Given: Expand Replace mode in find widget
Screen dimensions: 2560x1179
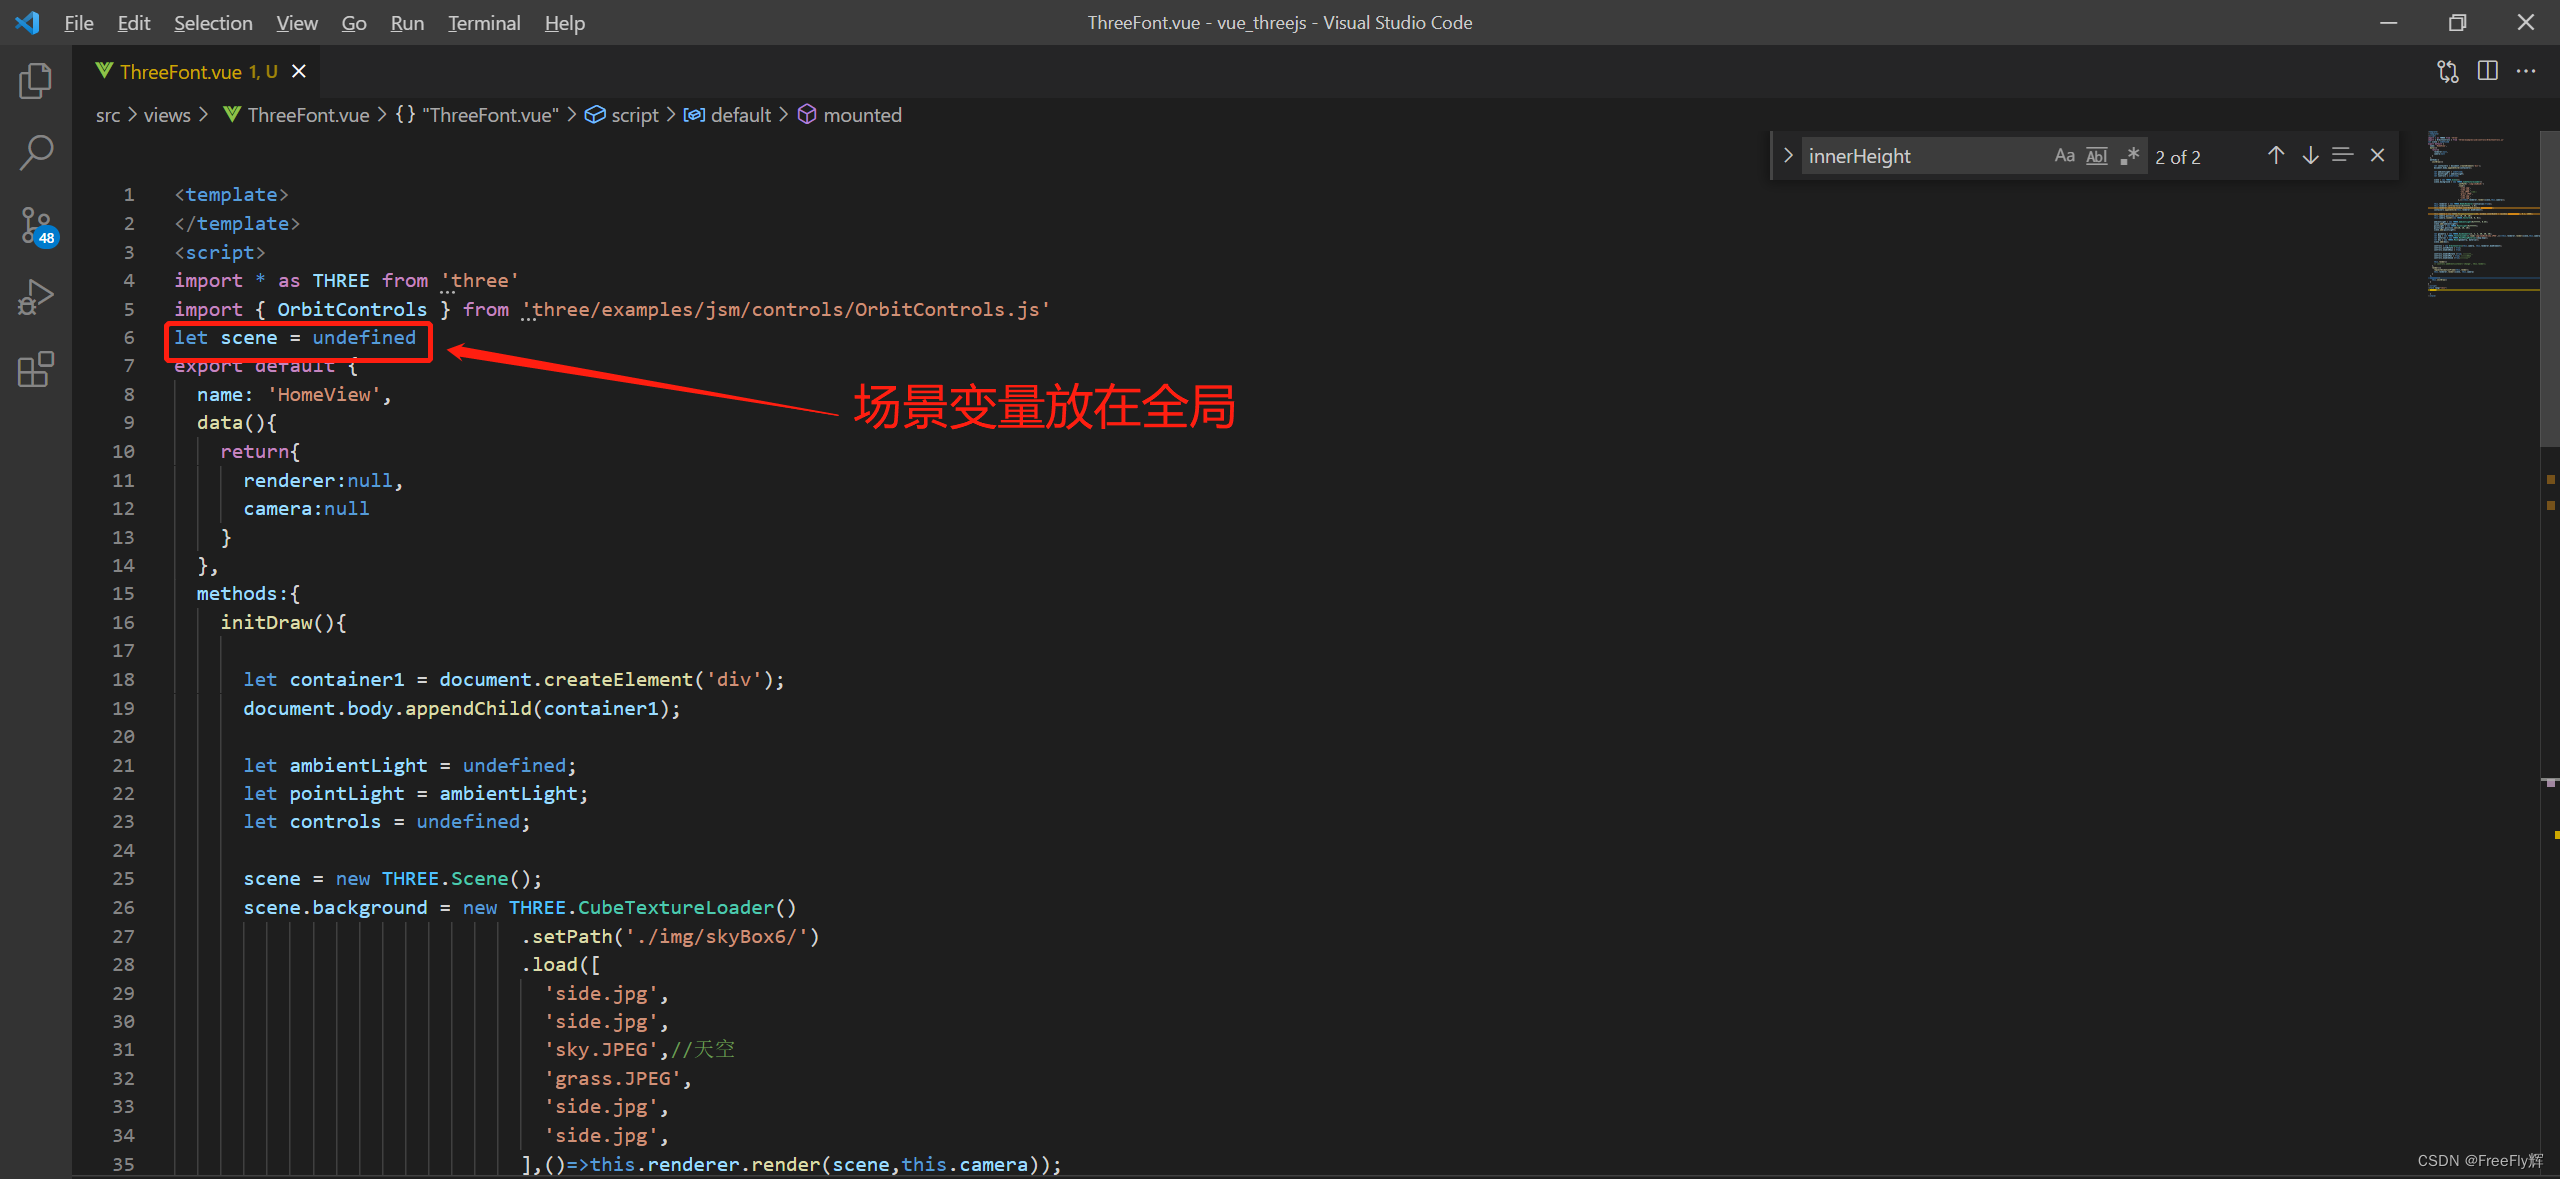Looking at the screenshot, I should pos(1788,155).
